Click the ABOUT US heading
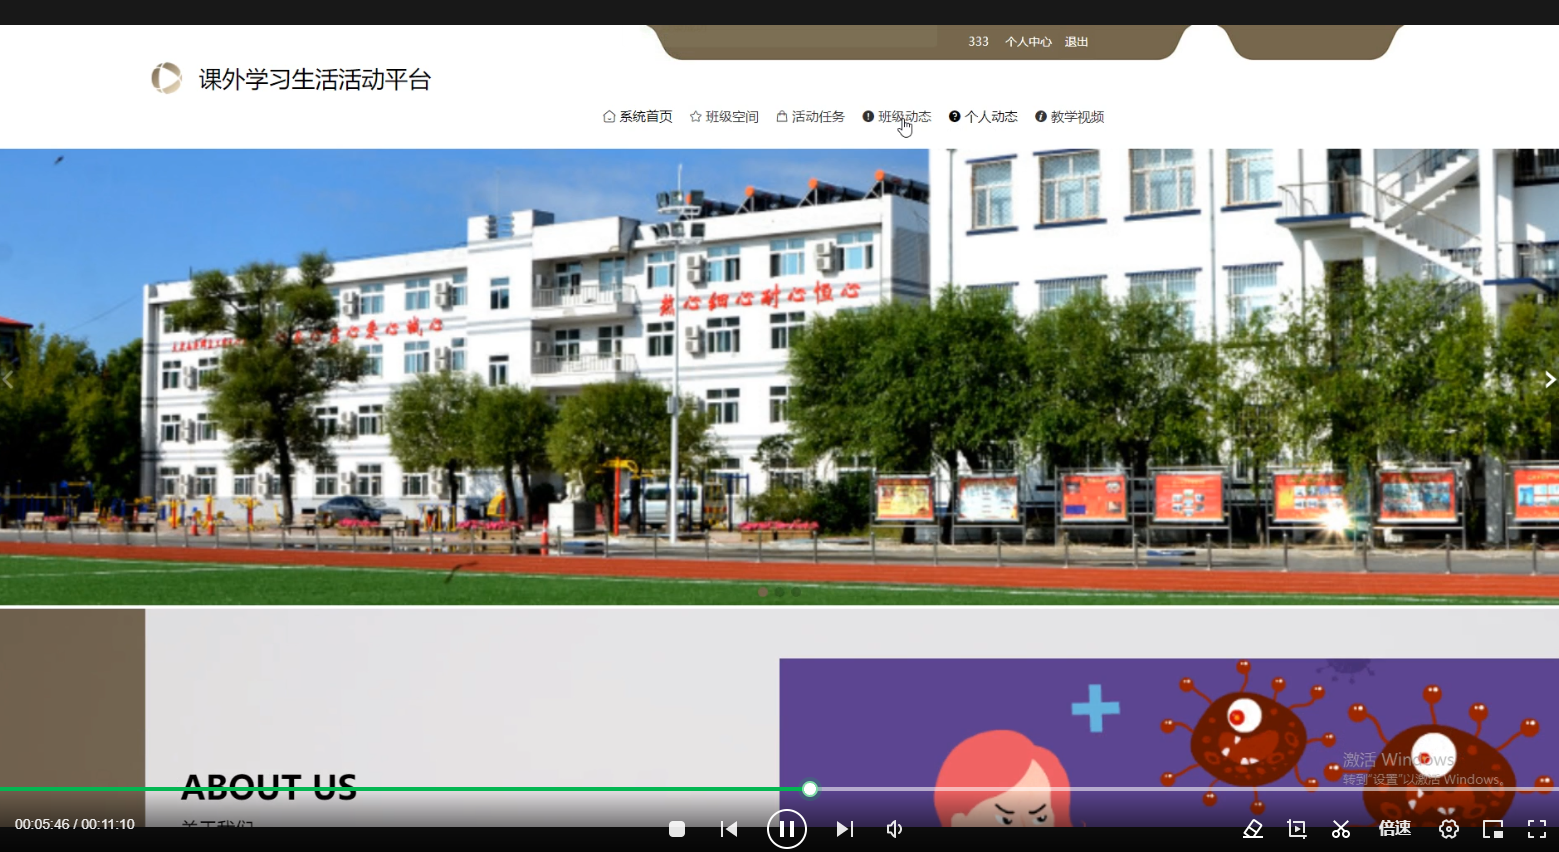 (269, 788)
